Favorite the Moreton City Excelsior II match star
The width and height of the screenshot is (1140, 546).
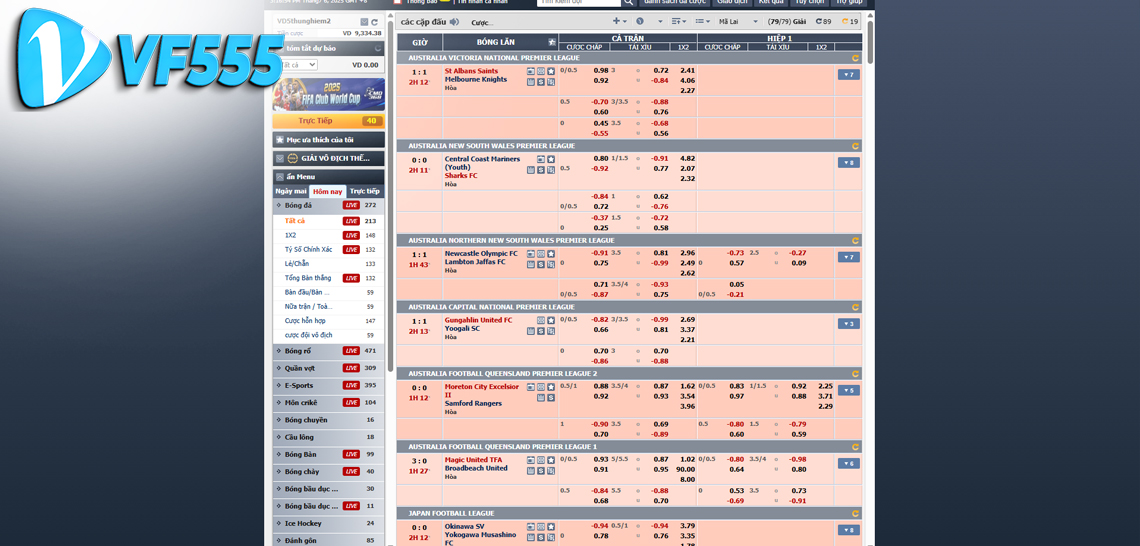tap(551, 387)
